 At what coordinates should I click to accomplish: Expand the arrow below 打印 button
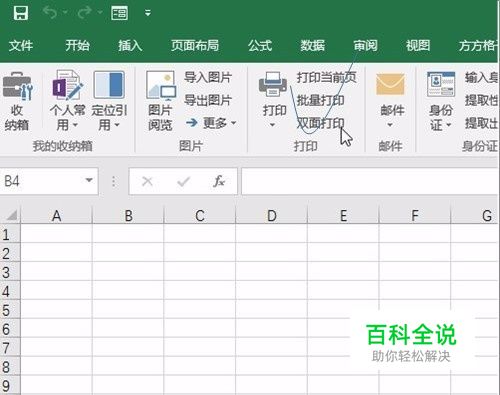tap(272, 125)
